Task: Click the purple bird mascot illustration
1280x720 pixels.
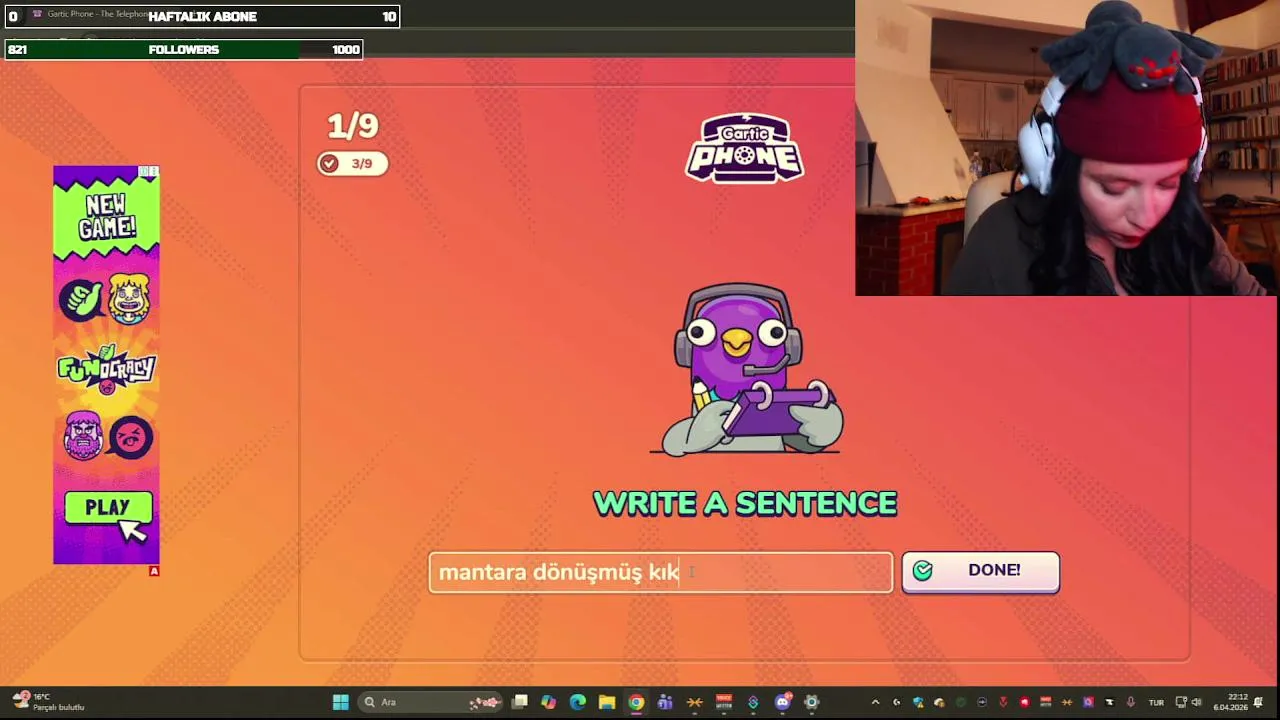Action: 746,370
